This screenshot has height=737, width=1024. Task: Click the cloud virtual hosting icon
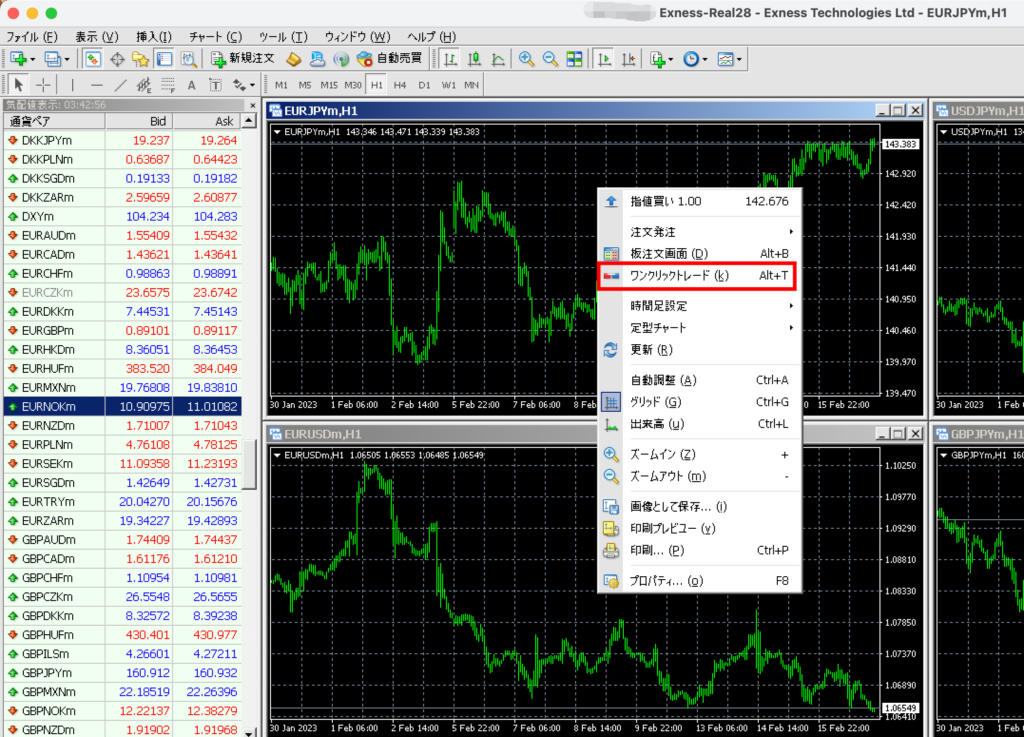click(317, 59)
